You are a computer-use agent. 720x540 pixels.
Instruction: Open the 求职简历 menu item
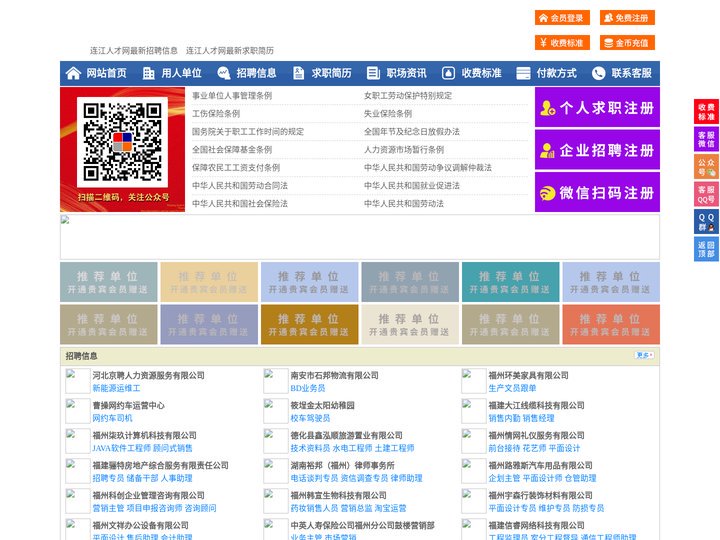[x=332, y=73]
